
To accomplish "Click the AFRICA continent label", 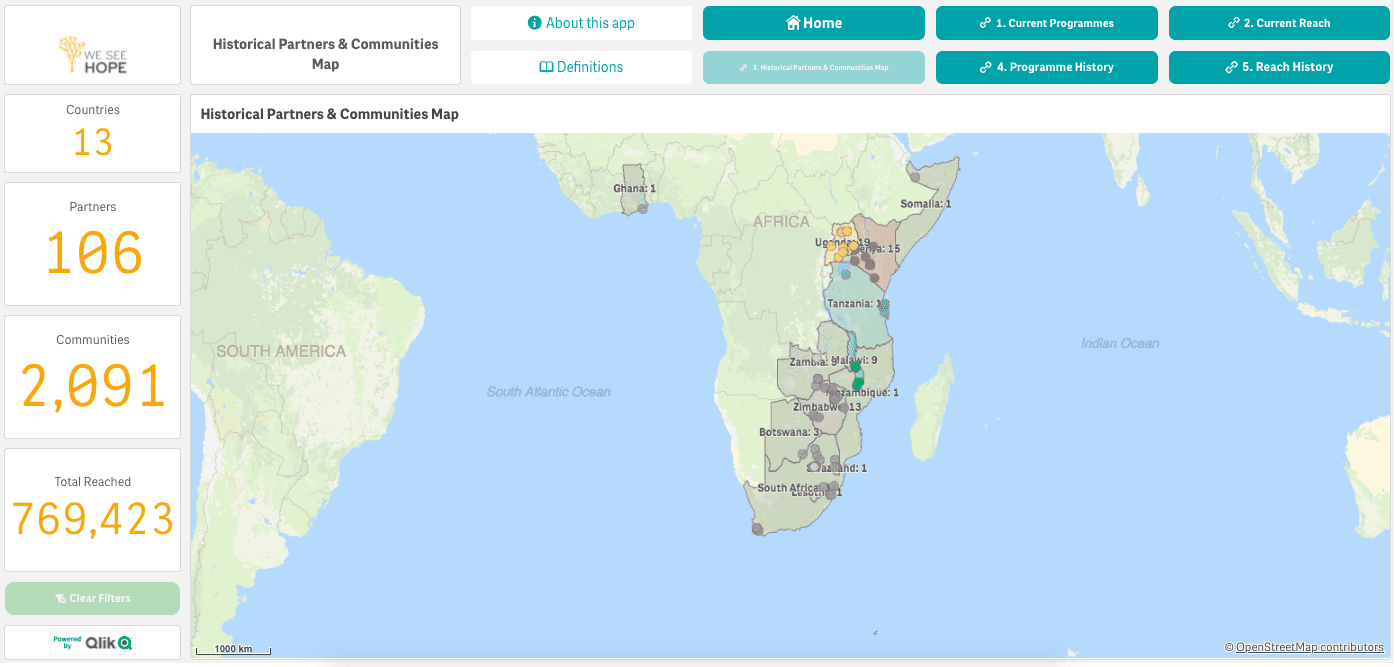I will point(781,221).
